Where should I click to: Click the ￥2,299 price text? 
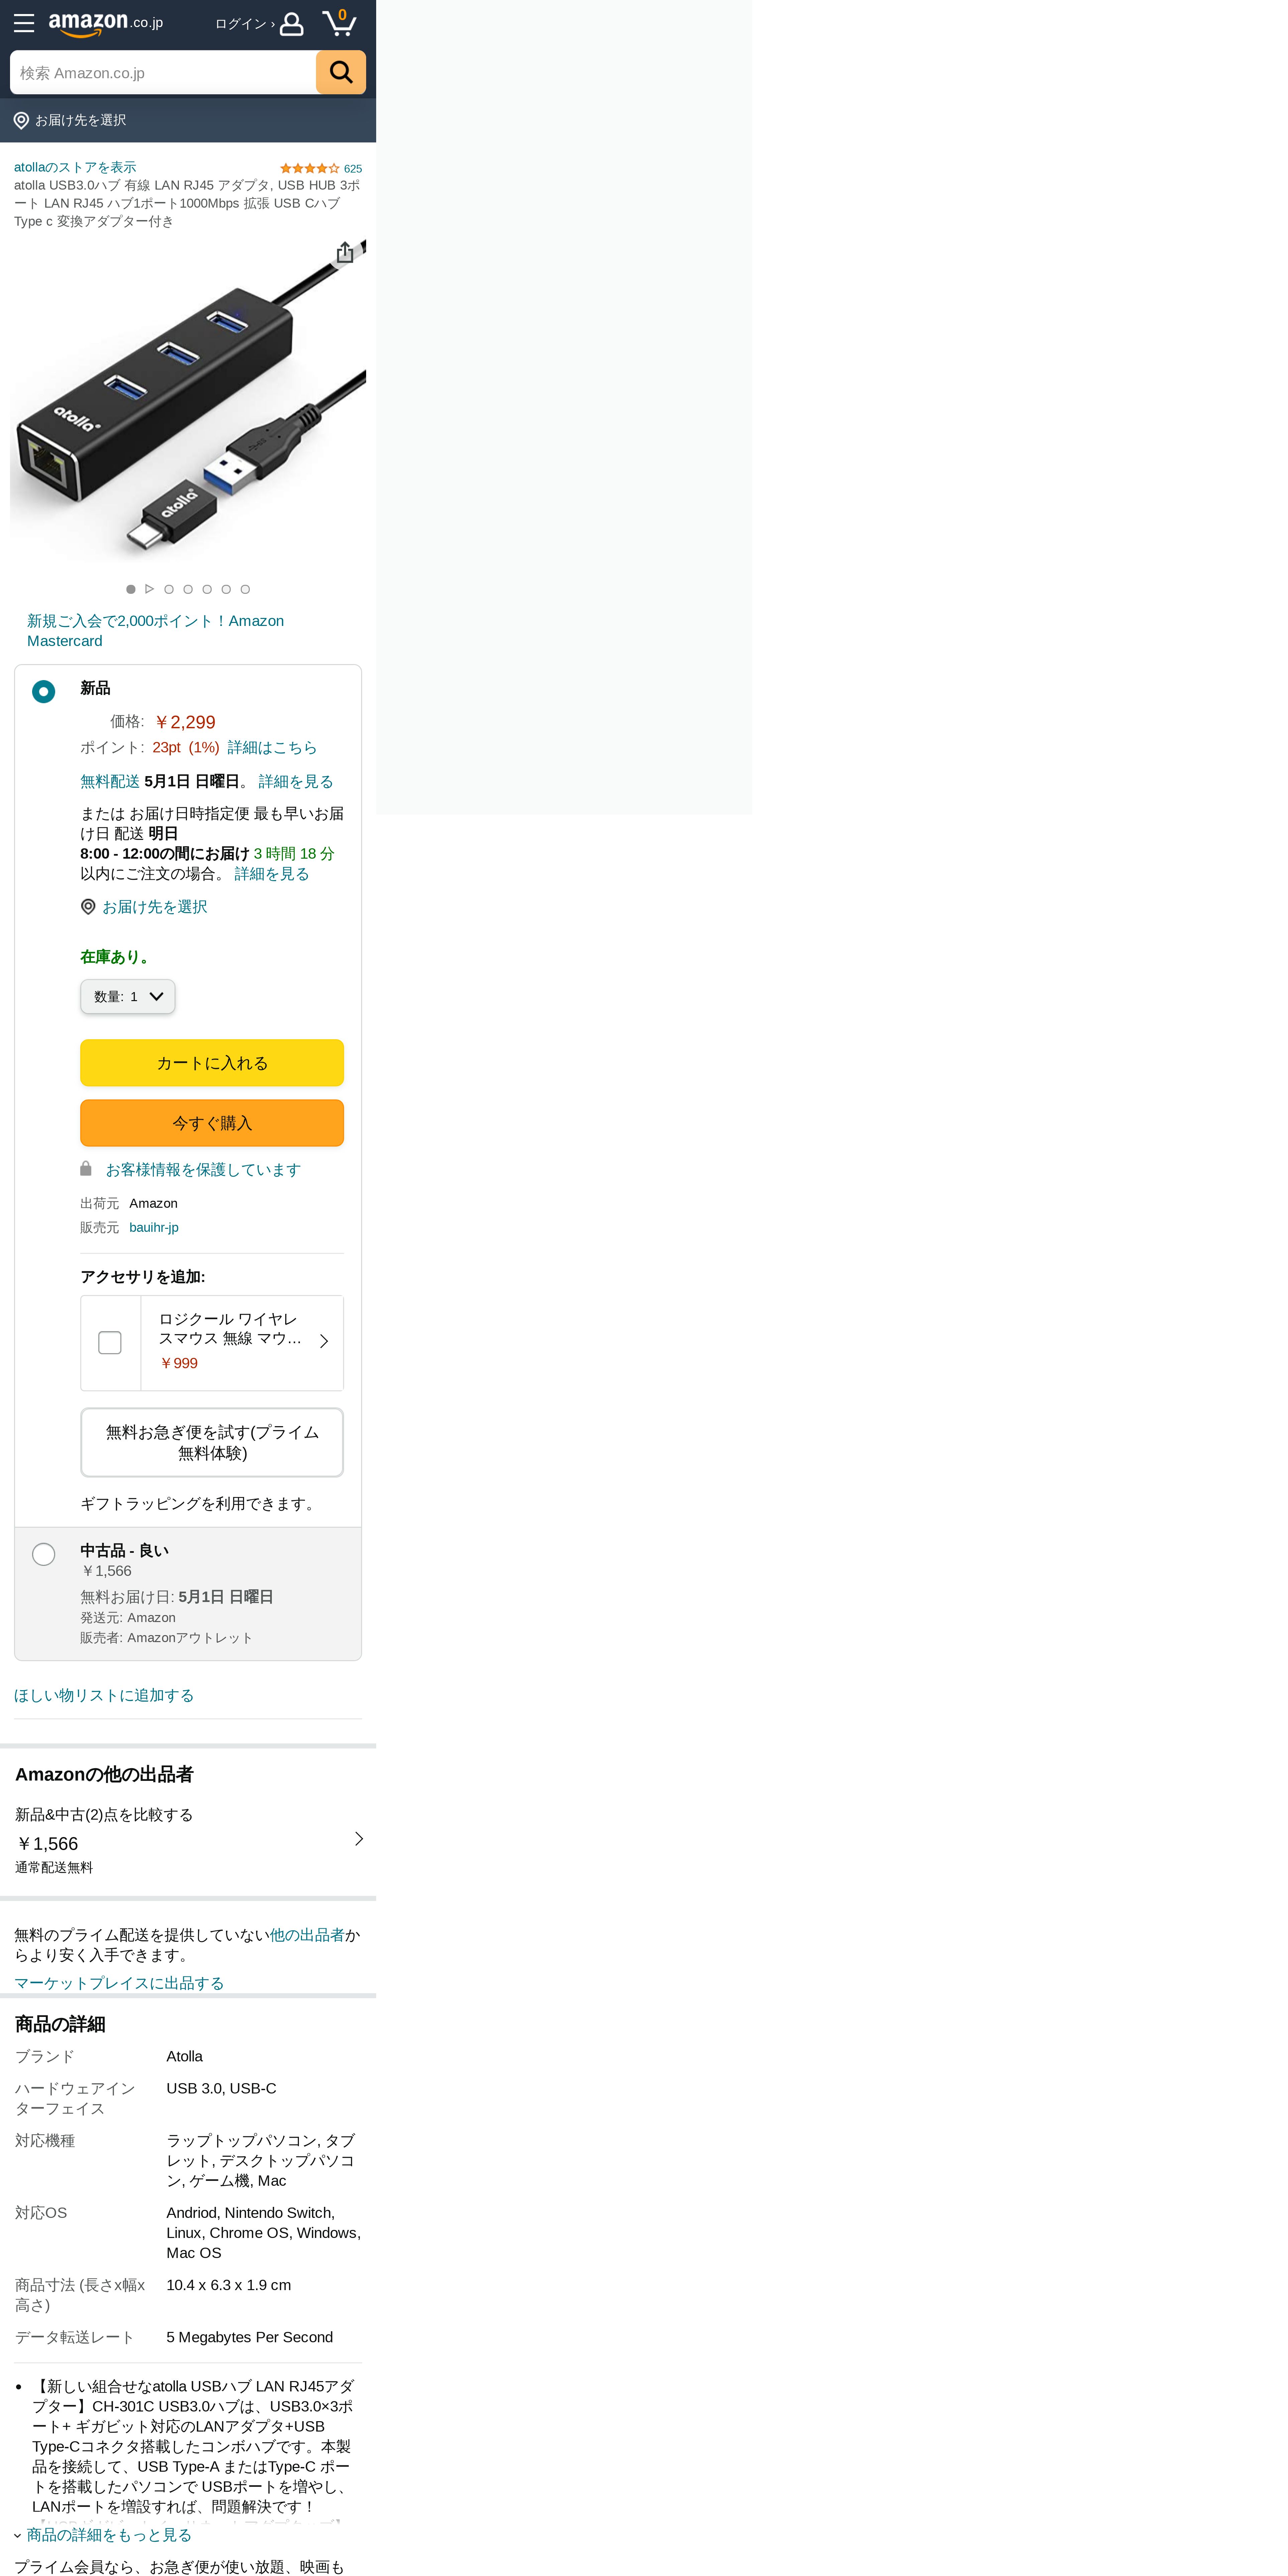tap(185, 722)
